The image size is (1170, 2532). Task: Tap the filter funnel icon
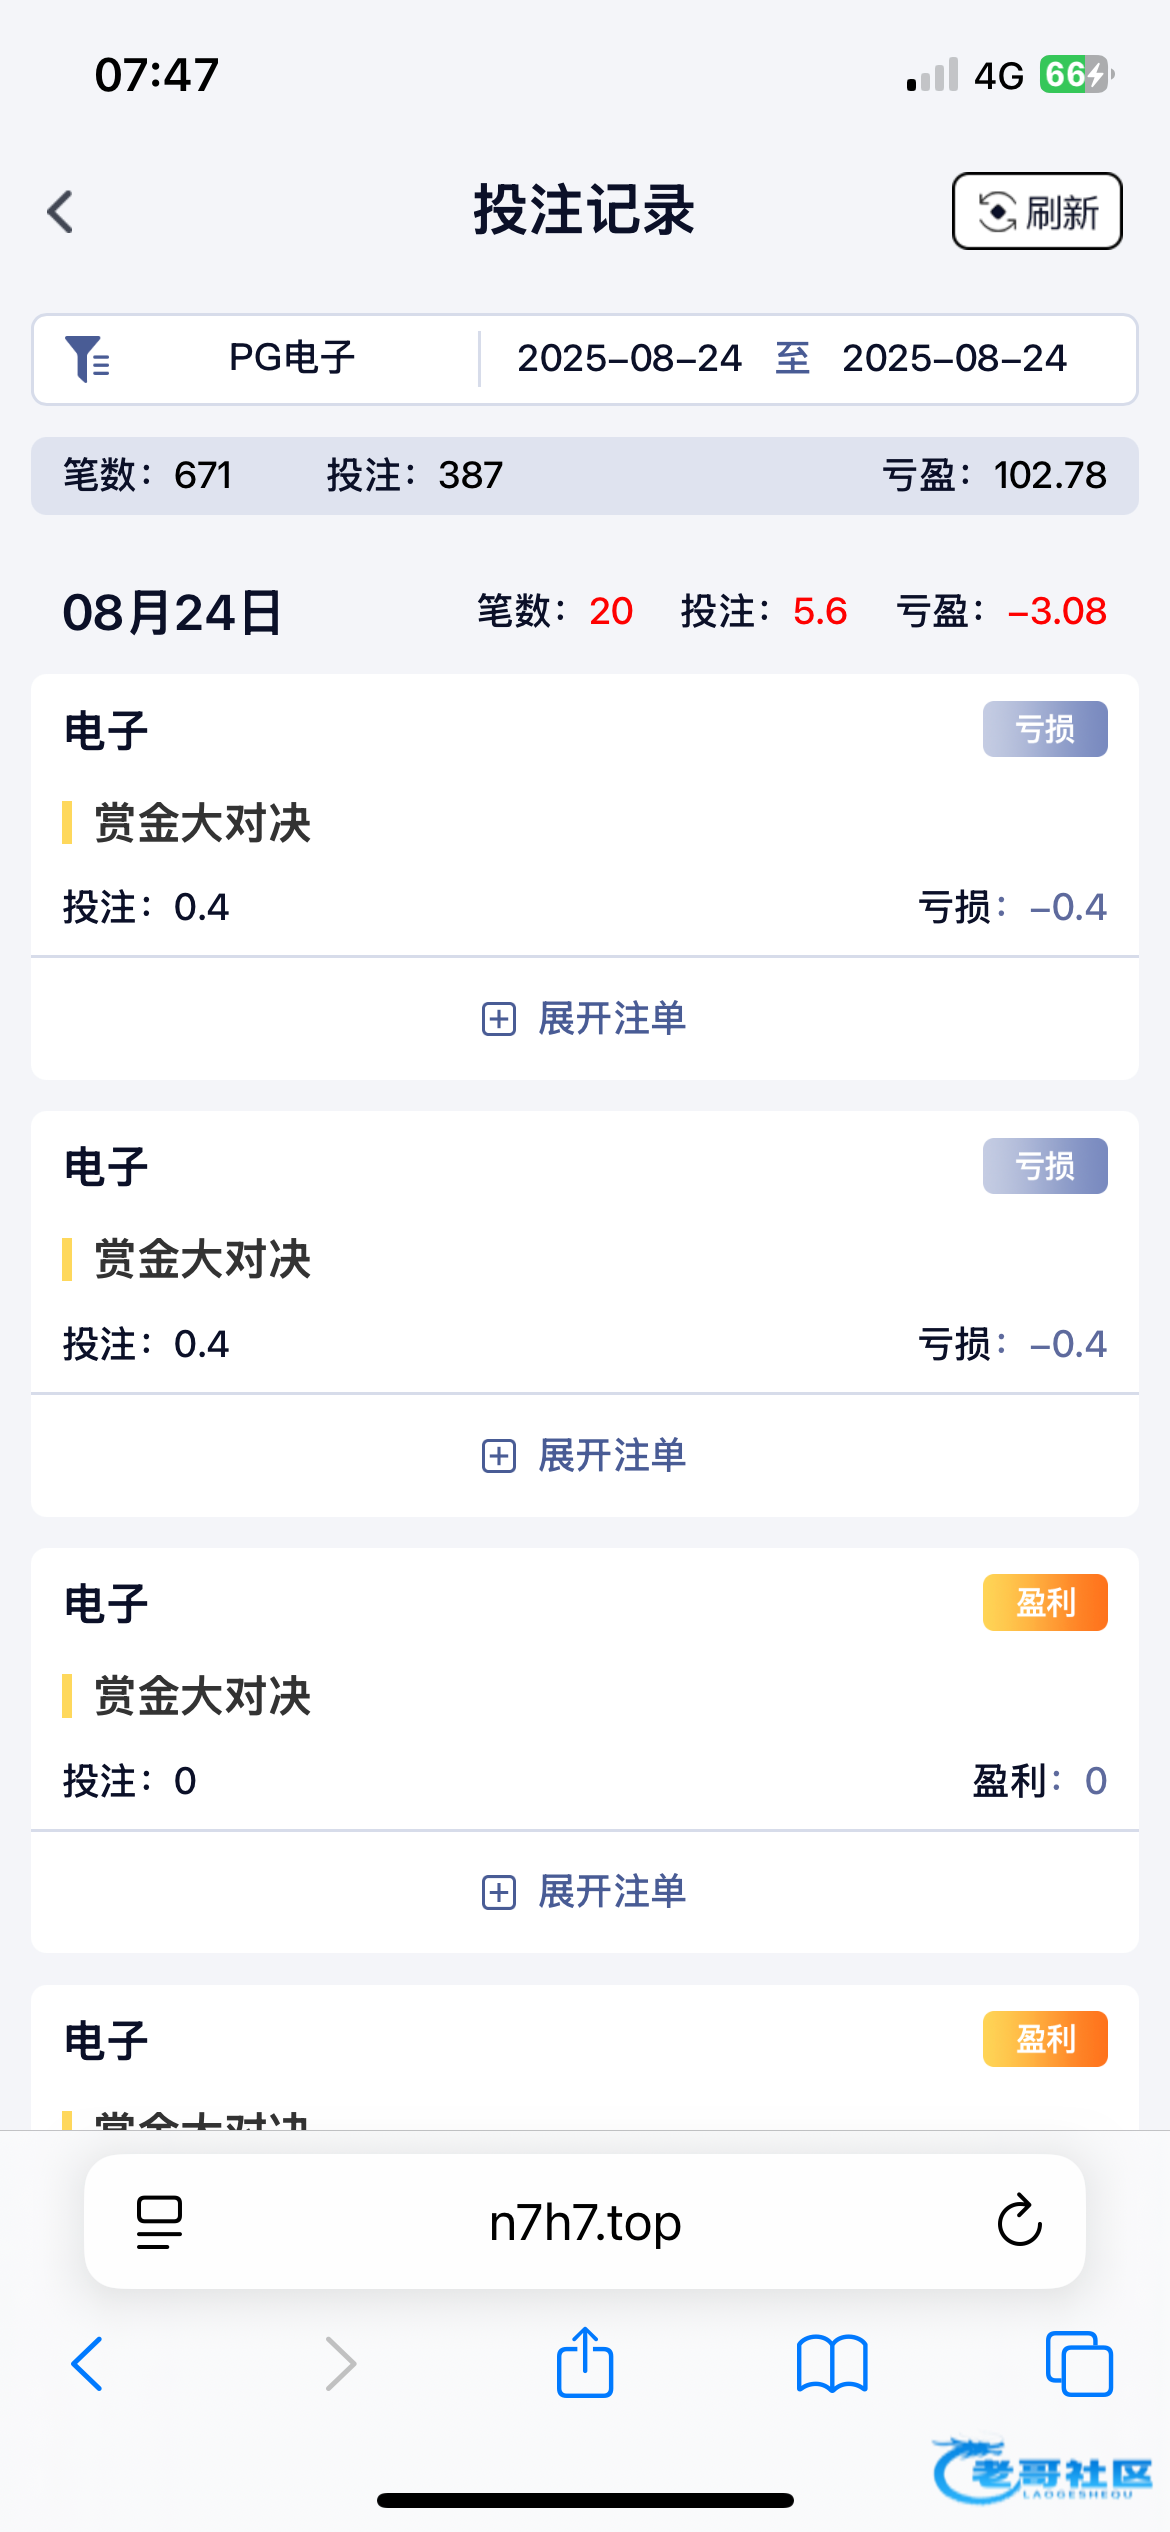click(x=87, y=359)
